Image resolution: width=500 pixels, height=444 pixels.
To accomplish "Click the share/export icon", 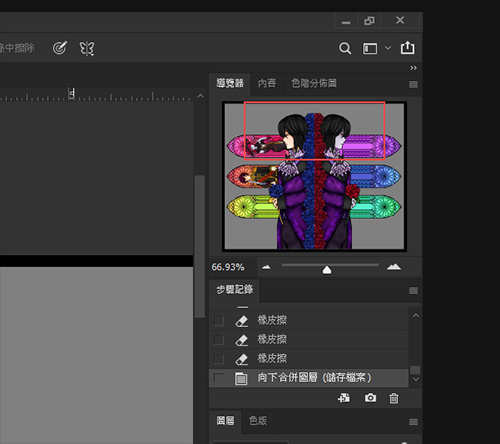I will point(407,48).
